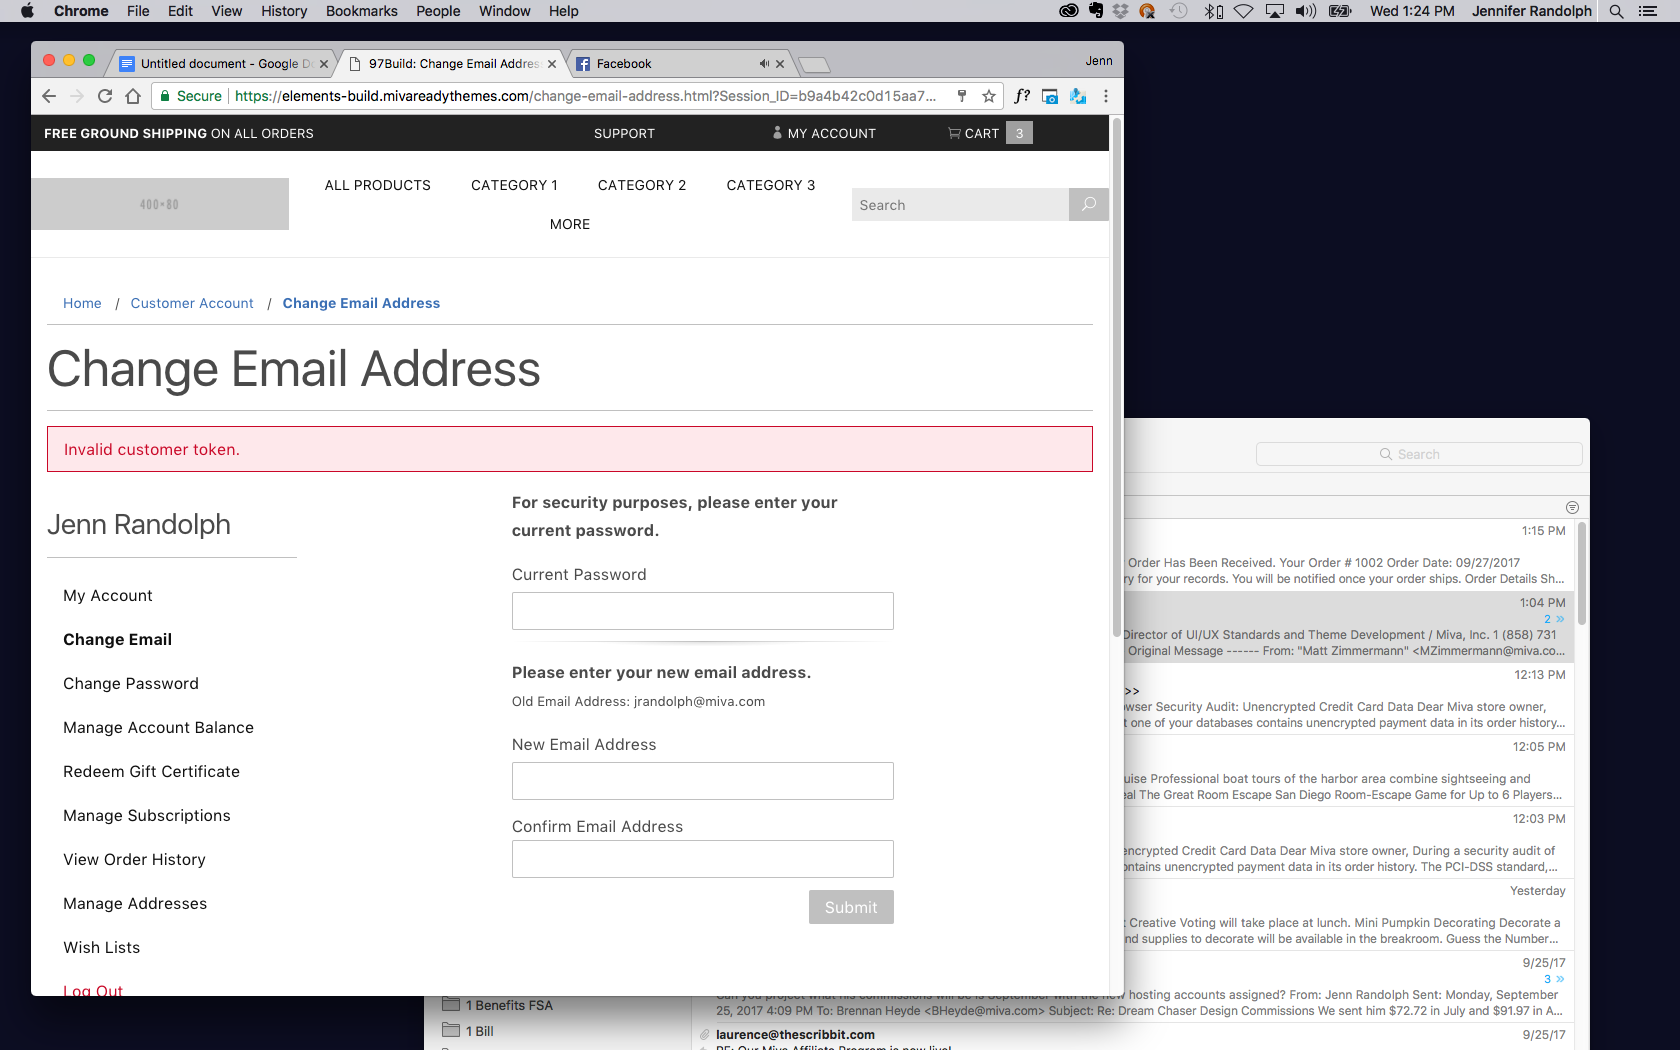Open the File menu
Viewport: 1680px width, 1050px height.
click(x=138, y=11)
